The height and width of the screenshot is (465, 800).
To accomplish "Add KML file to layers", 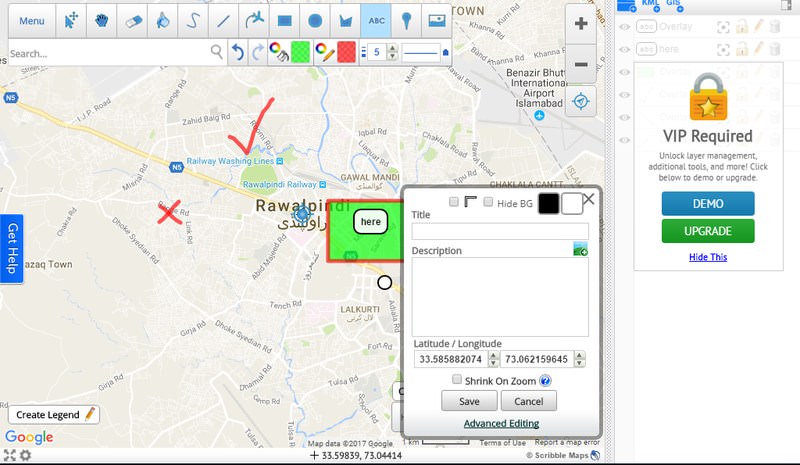I will click(x=651, y=5).
